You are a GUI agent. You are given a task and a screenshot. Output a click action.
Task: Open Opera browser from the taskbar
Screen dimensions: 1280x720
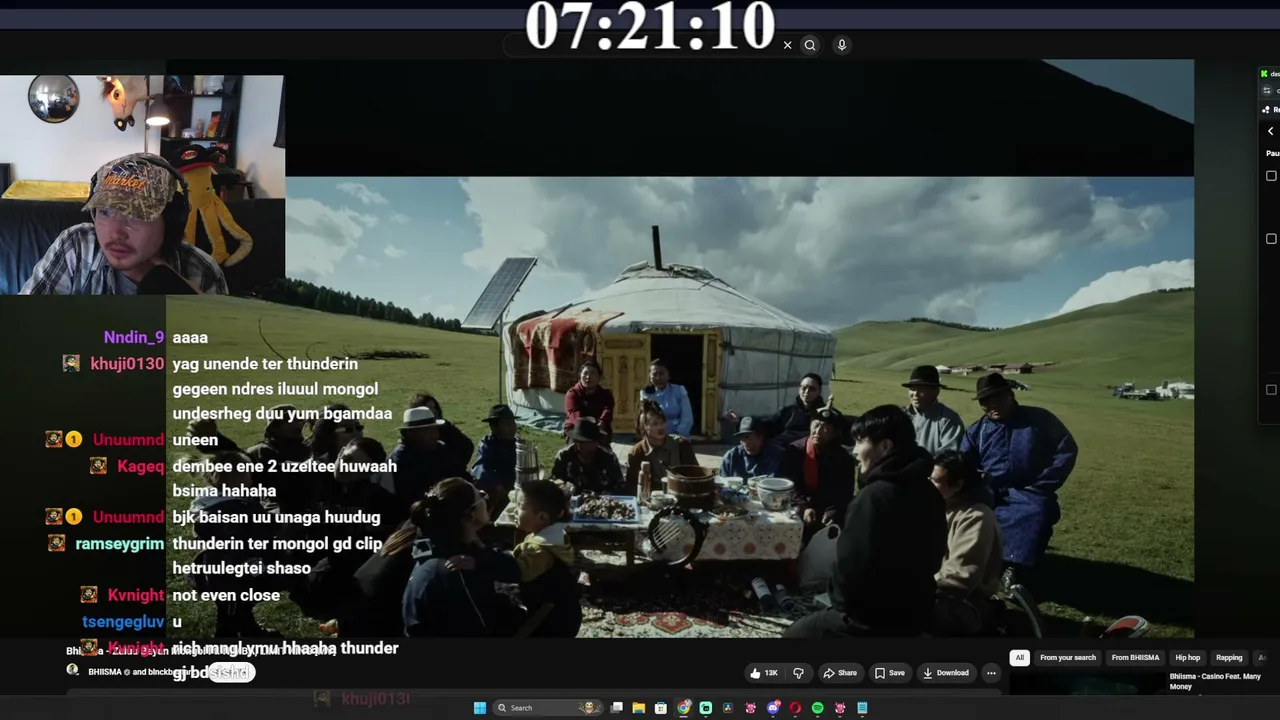coord(795,708)
